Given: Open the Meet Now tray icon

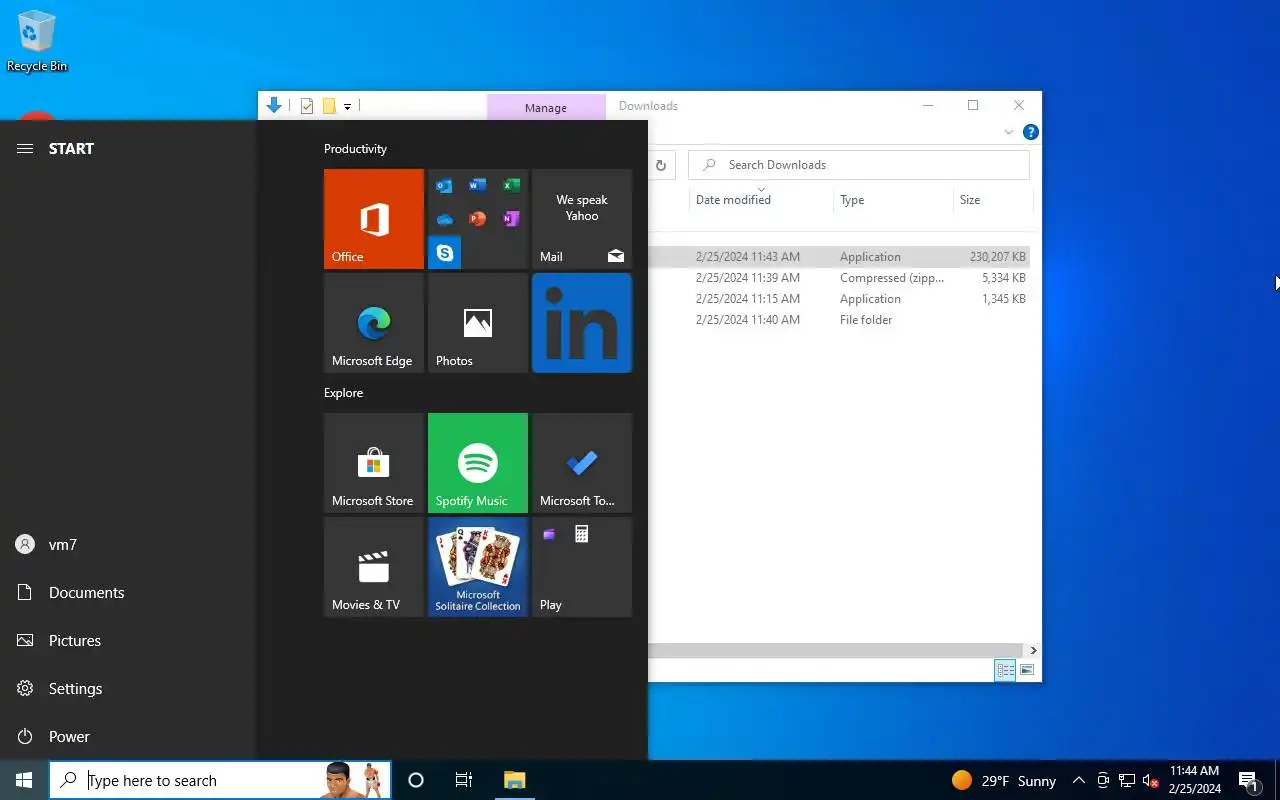Looking at the screenshot, I should 1103,781.
